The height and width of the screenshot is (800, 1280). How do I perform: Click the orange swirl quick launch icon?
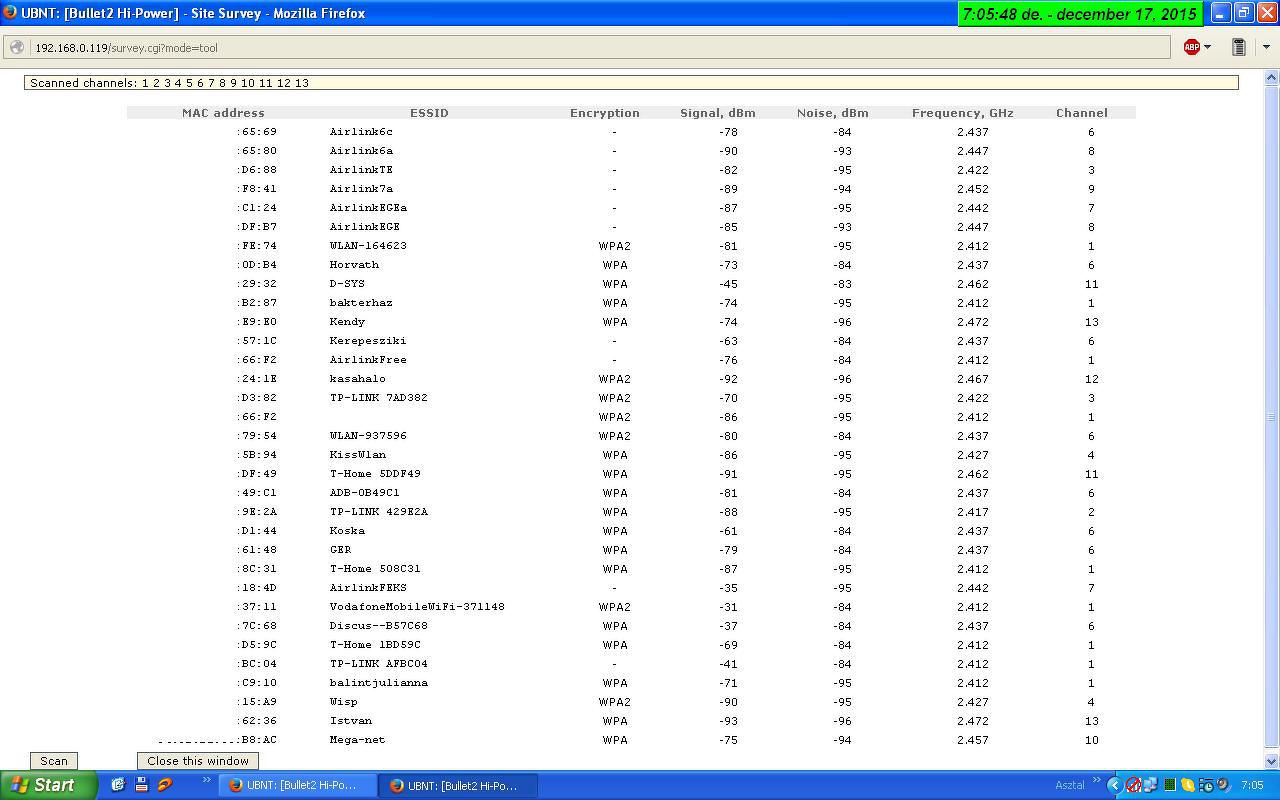point(165,785)
